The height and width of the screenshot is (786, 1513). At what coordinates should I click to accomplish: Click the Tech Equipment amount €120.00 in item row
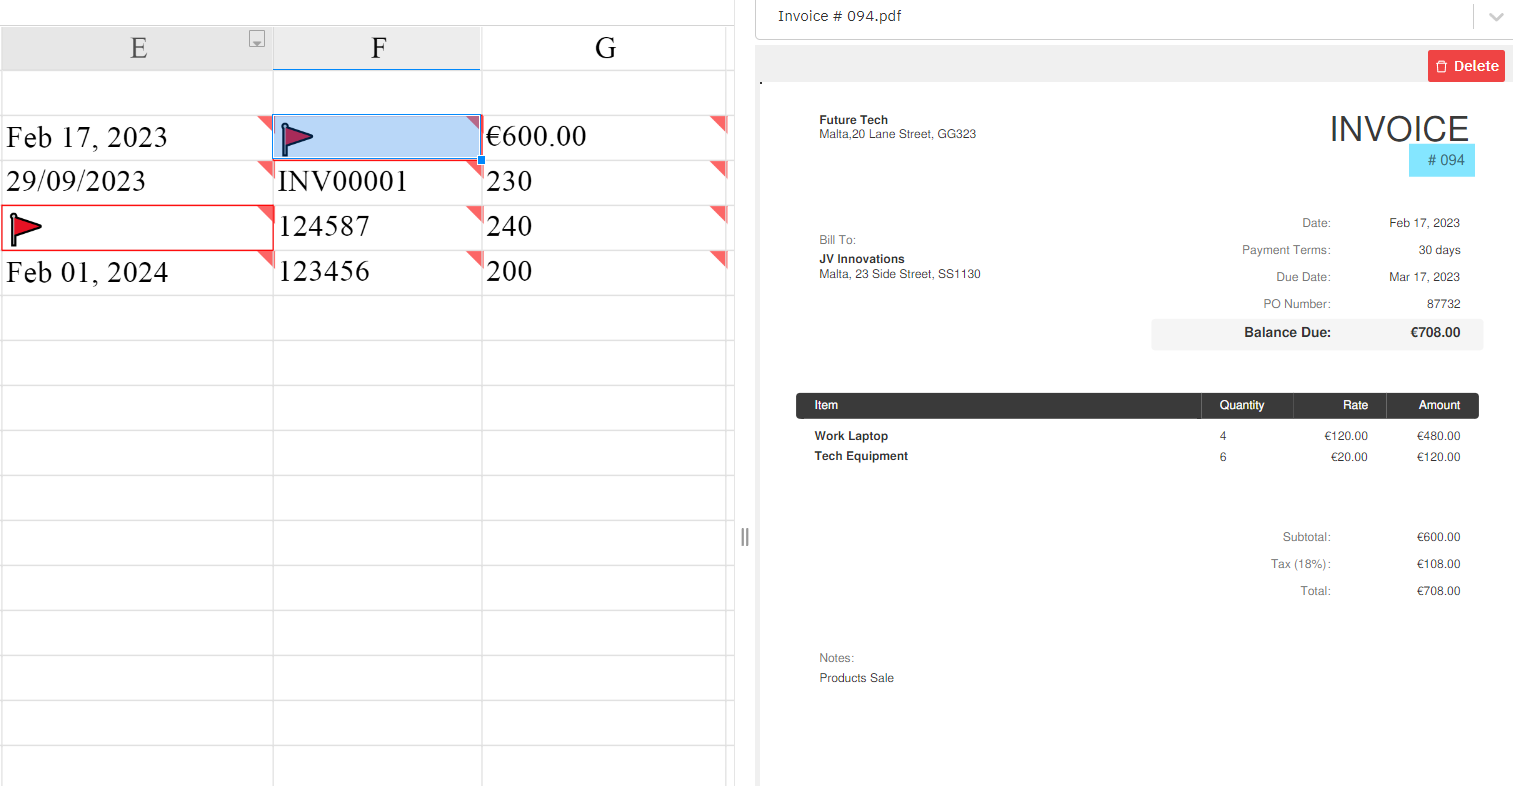click(1438, 457)
